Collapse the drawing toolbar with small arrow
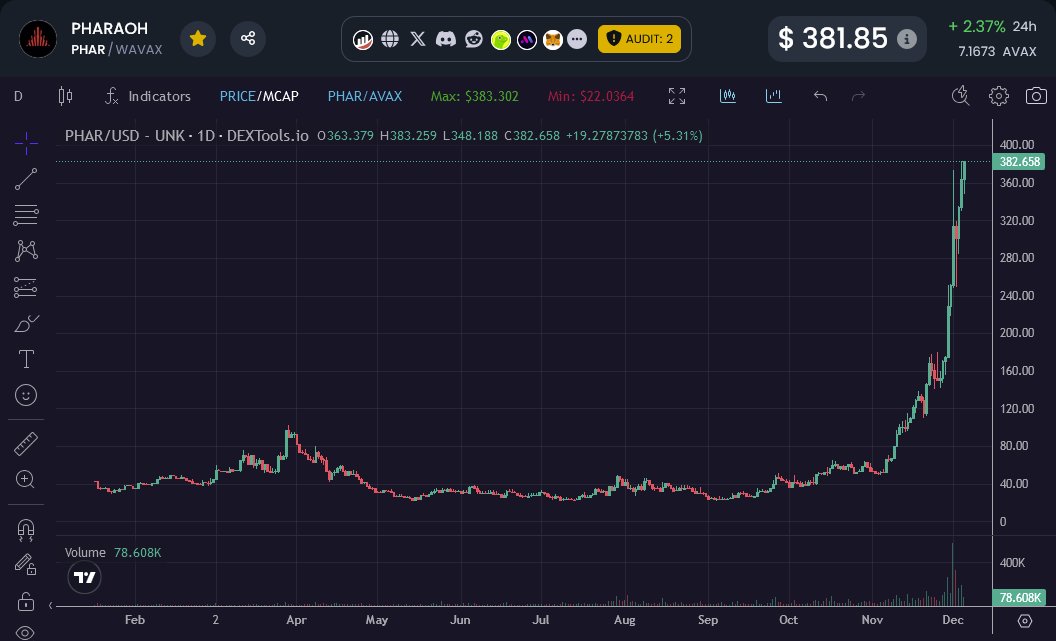Image resolution: width=1056 pixels, height=641 pixels. pyautogui.click(x=51, y=606)
